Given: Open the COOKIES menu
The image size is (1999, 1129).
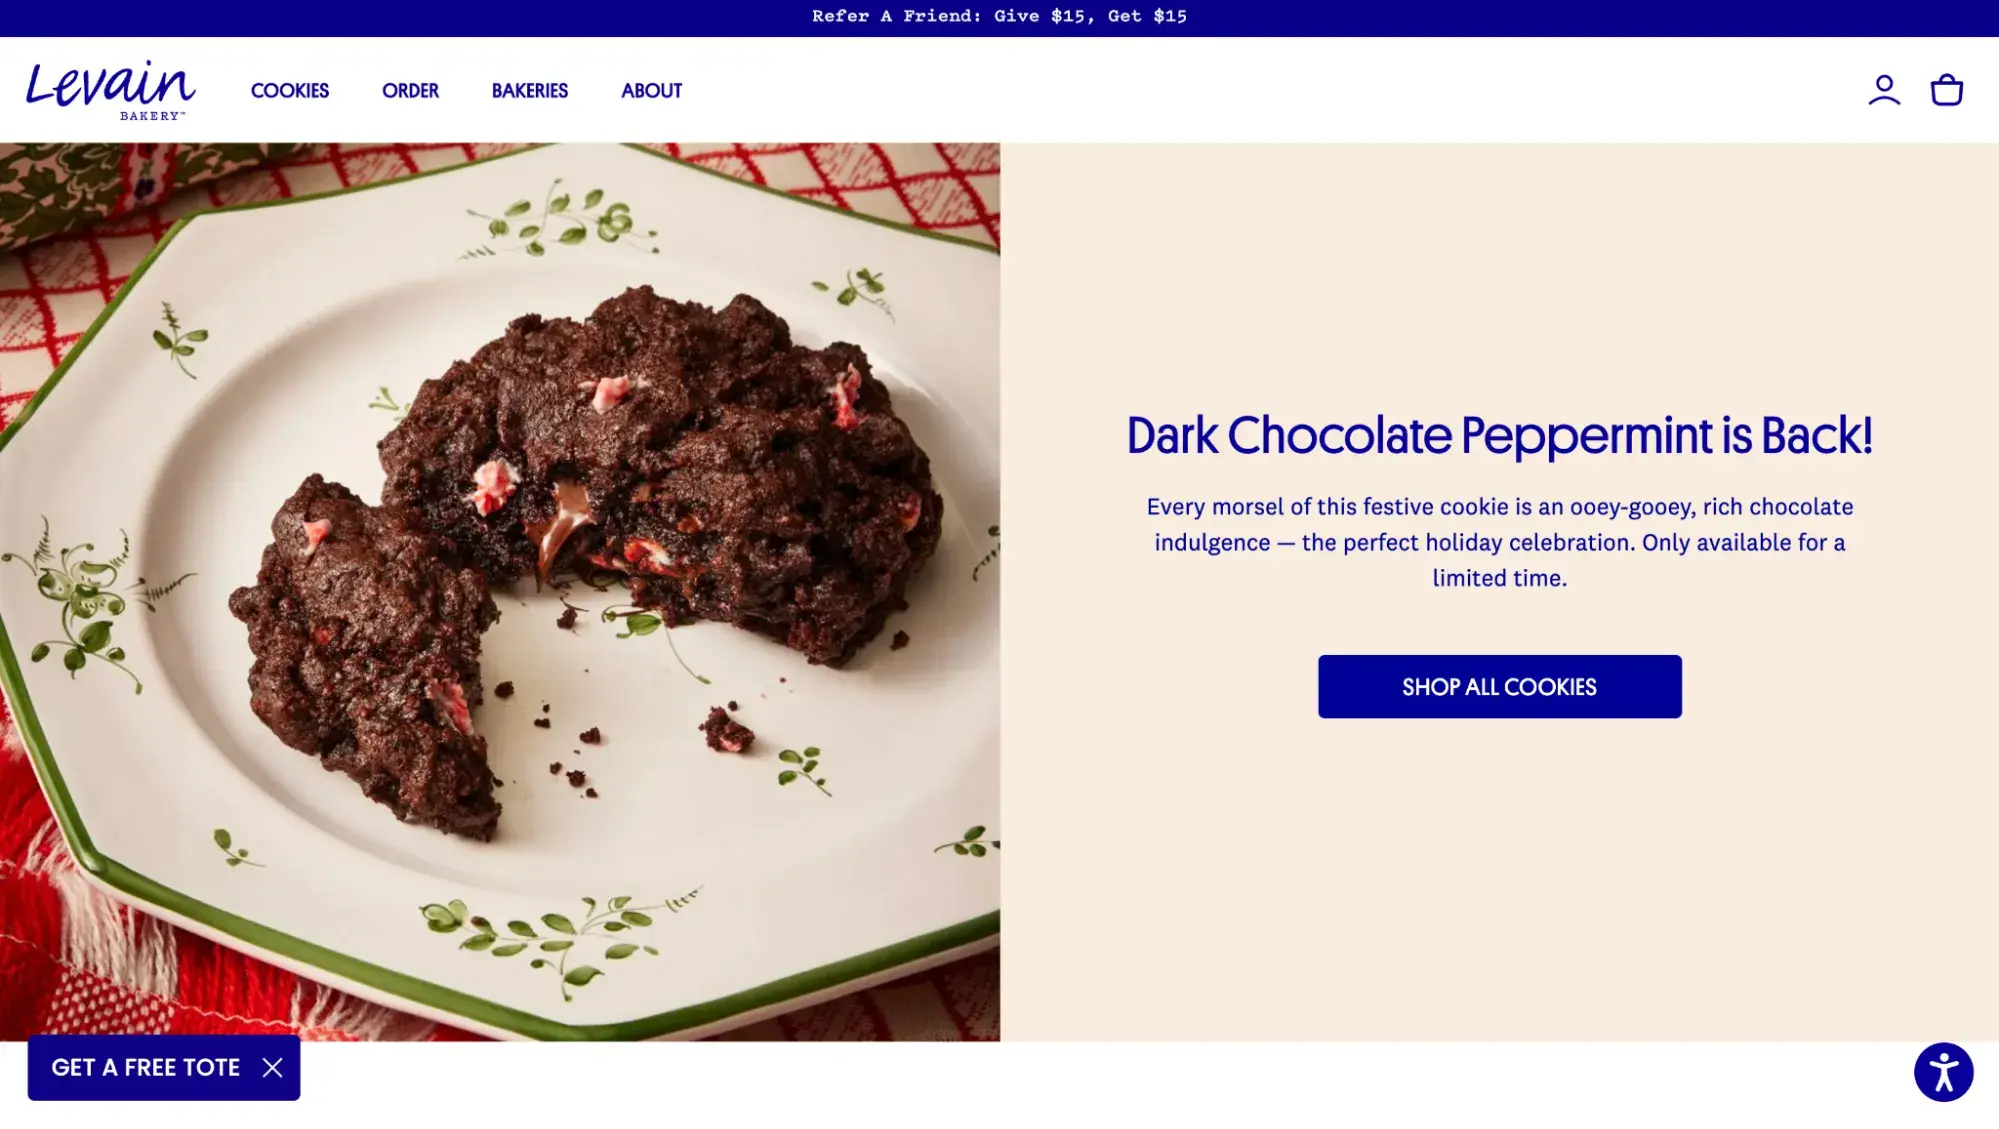Looking at the screenshot, I should click(x=290, y=91).
